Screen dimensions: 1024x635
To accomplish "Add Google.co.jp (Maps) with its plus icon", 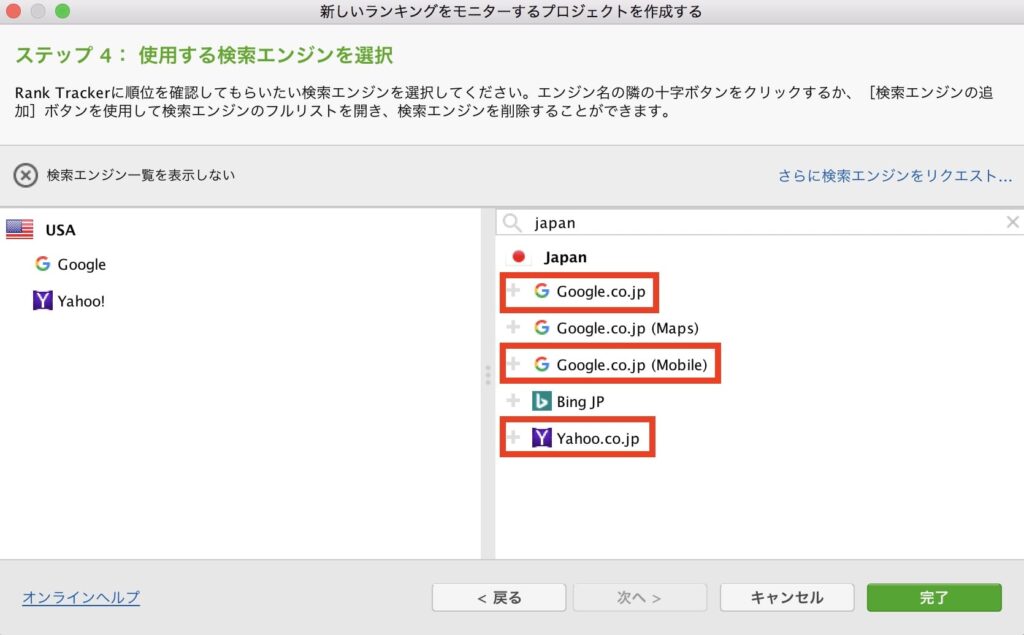I will tap(514, 327).
